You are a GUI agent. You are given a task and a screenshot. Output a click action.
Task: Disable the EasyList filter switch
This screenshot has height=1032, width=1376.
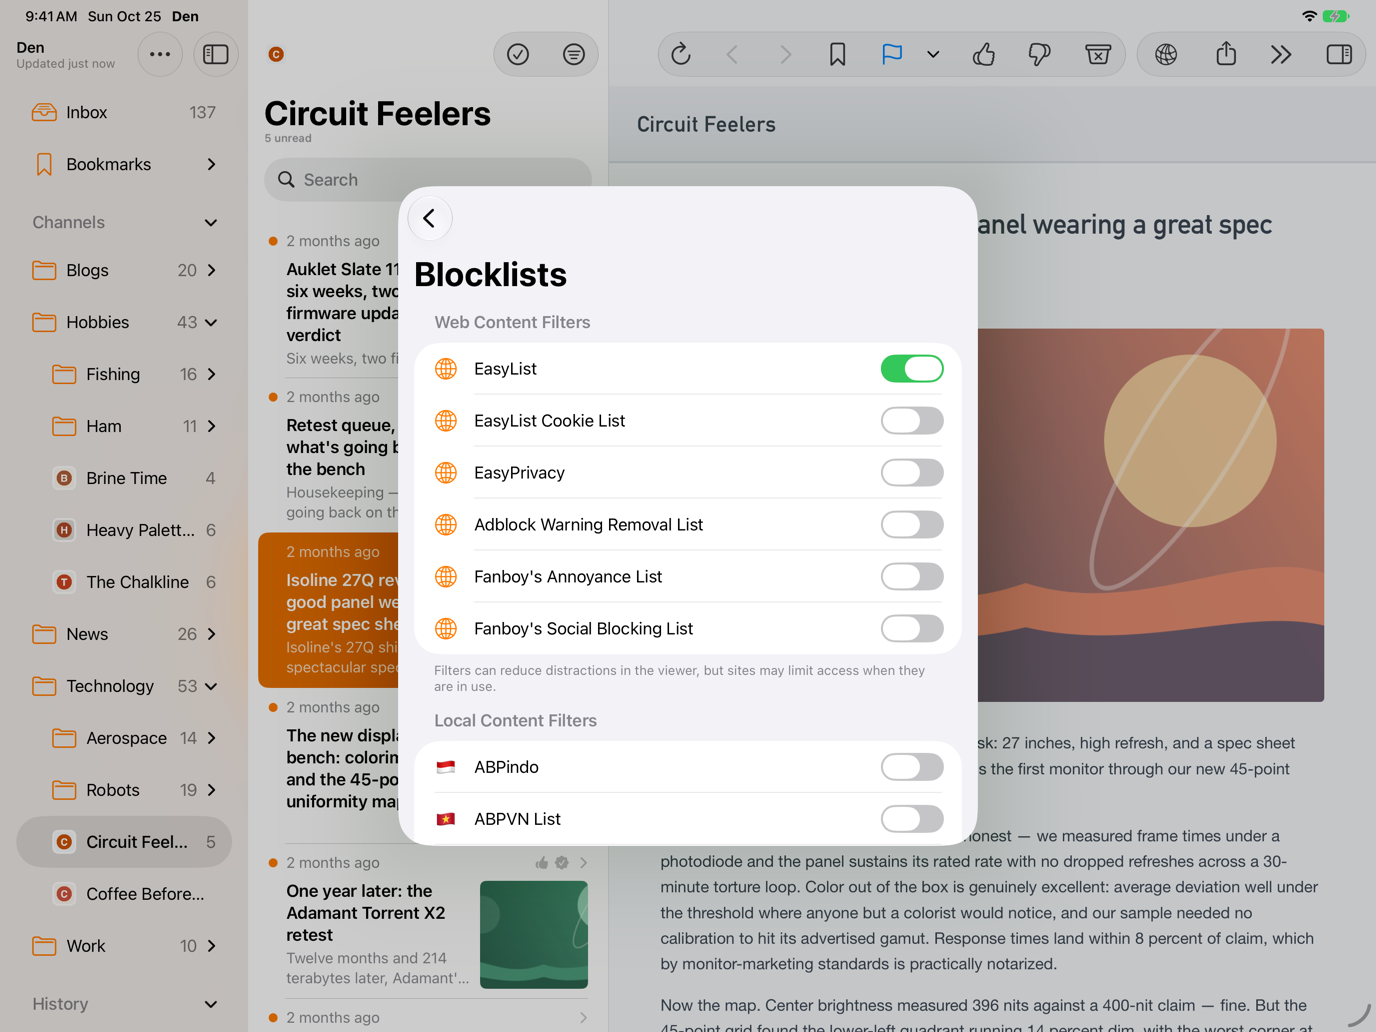912,369
